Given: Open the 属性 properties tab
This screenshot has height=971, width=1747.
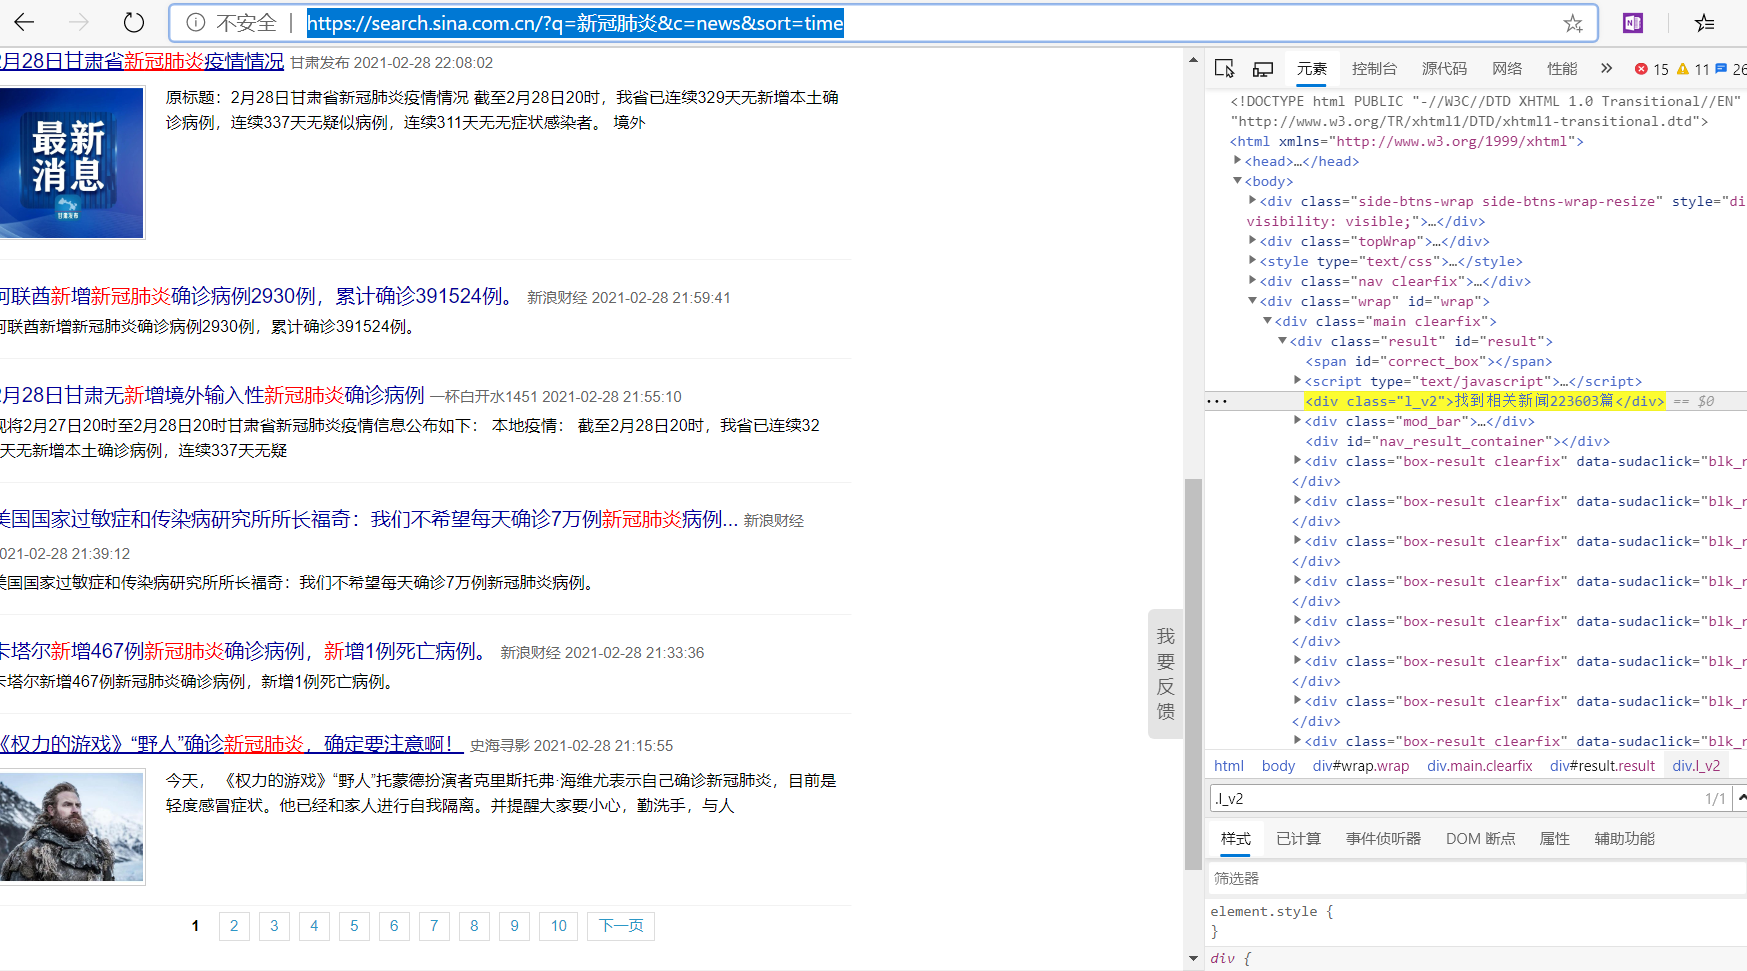Looking at the screenshot, I should (1554, 839).
